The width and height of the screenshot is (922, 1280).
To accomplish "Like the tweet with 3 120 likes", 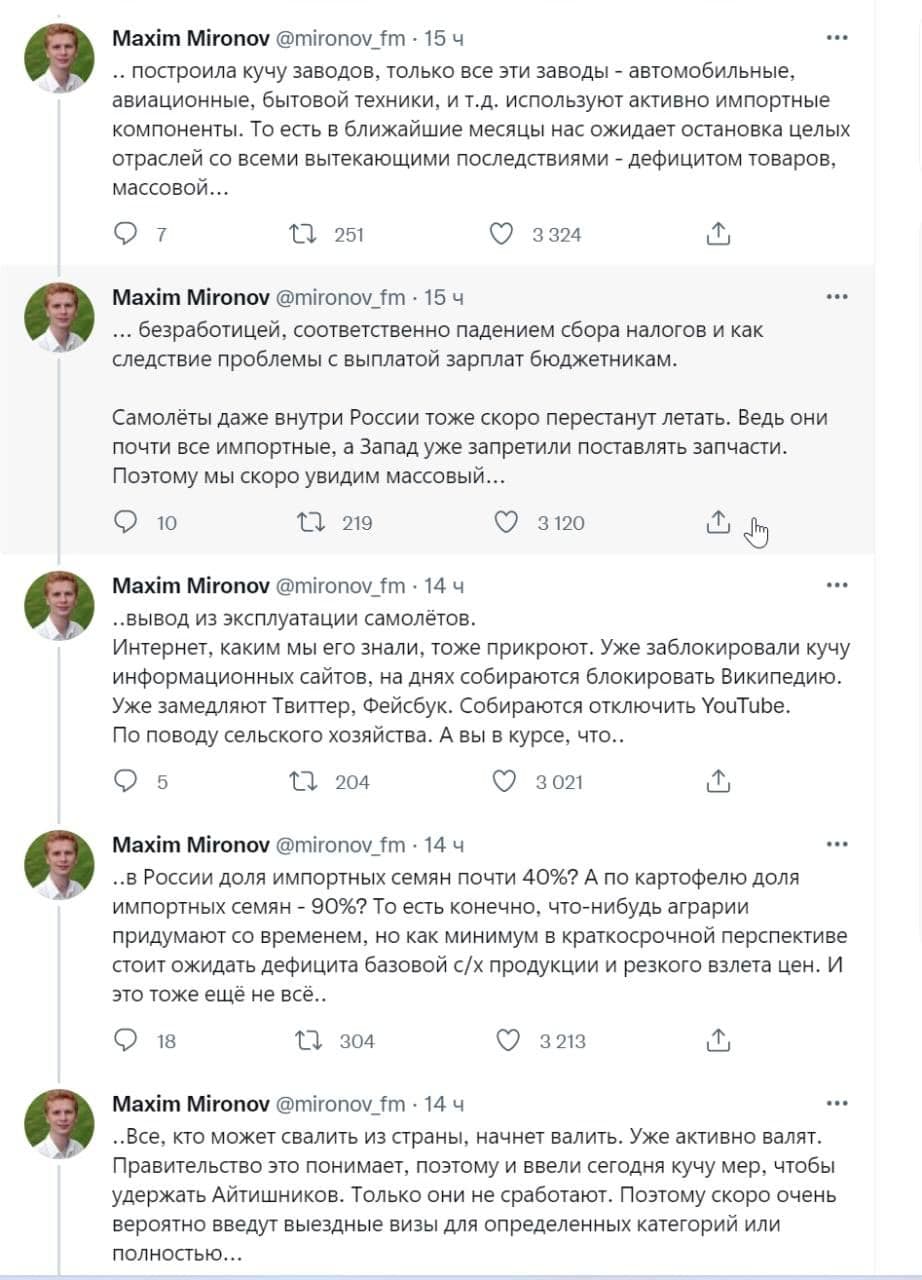I will [x=507, y=522].
